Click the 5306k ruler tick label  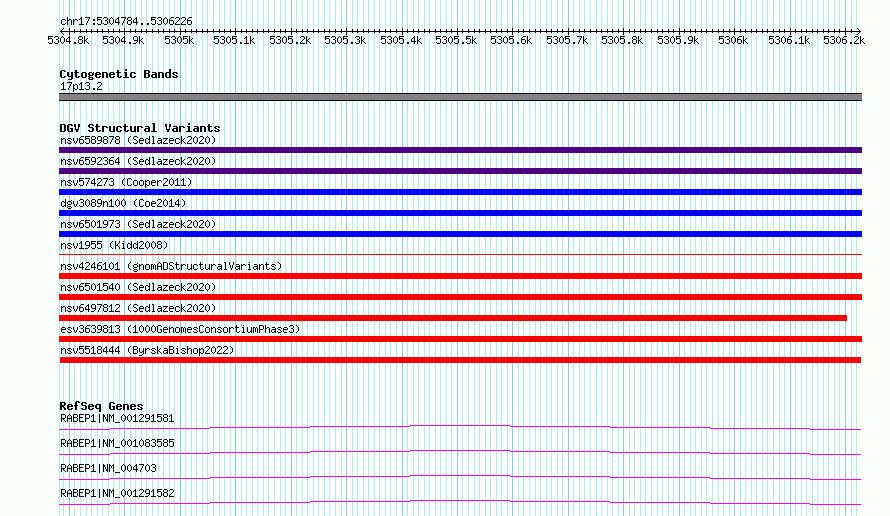[x=733, y=40]
